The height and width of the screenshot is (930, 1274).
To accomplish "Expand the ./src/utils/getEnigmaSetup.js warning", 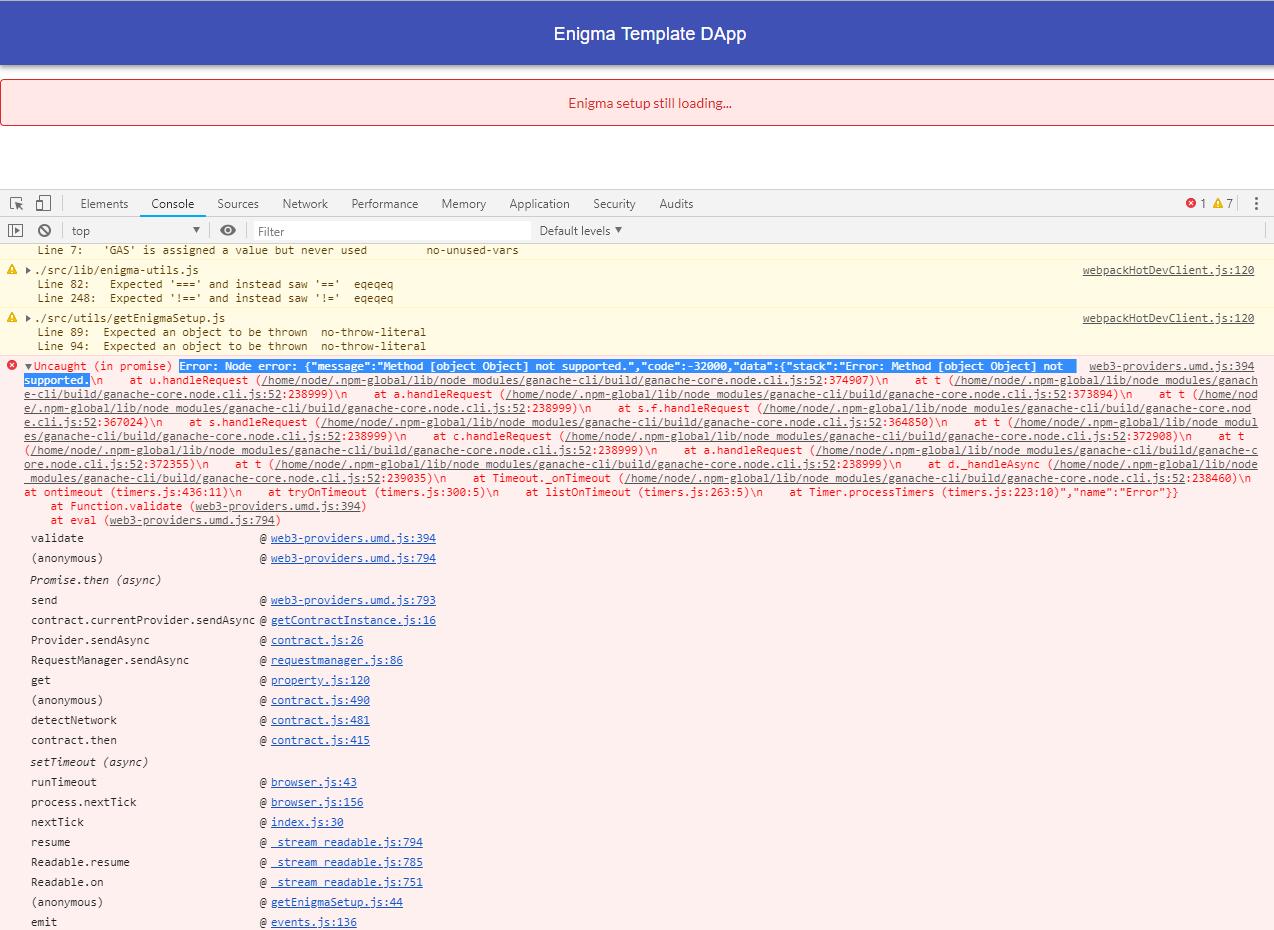I will coord(28,318).
